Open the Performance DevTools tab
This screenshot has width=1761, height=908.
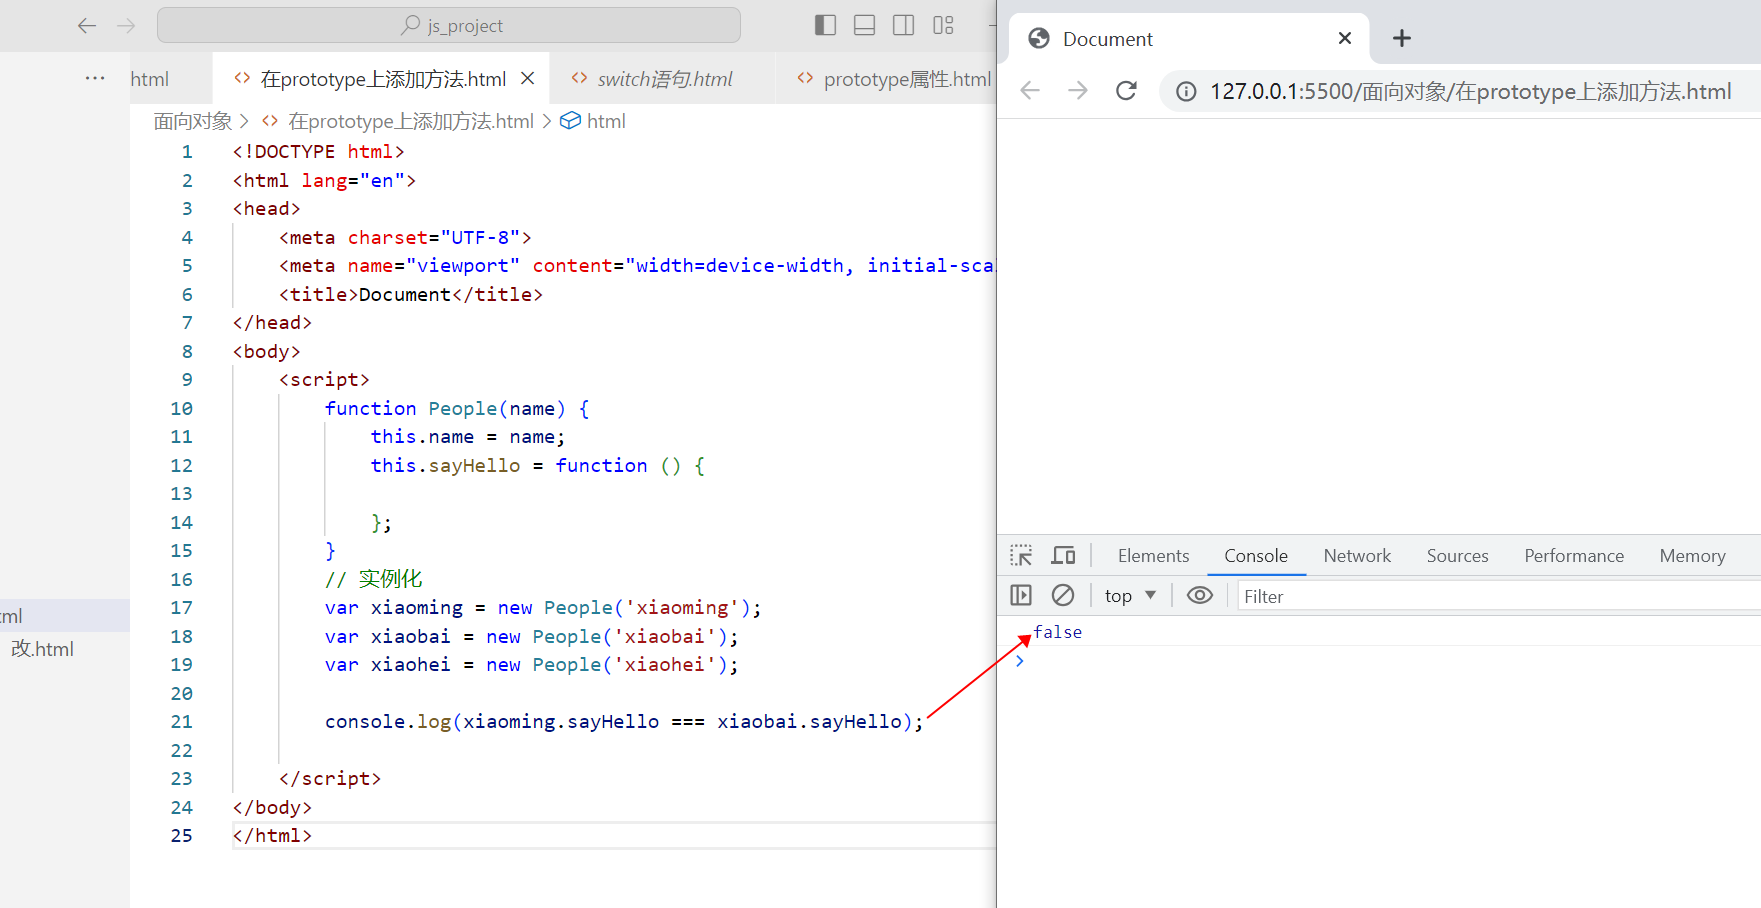[1574, 556]
